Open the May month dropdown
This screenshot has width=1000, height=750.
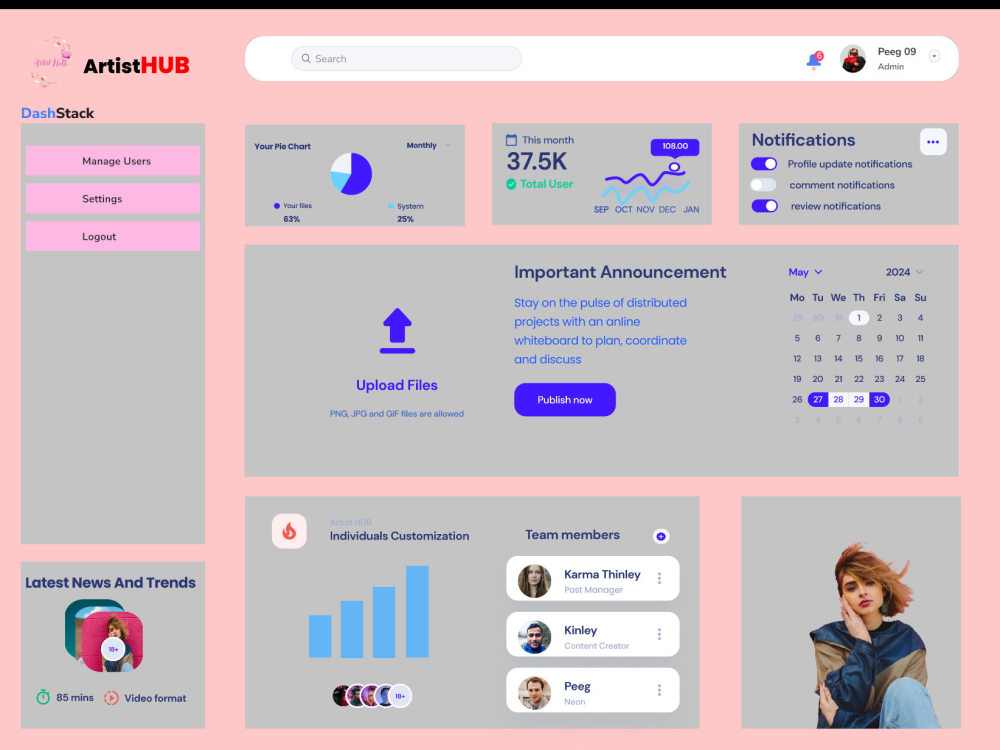pyautogui.click(x=805, y=272)
